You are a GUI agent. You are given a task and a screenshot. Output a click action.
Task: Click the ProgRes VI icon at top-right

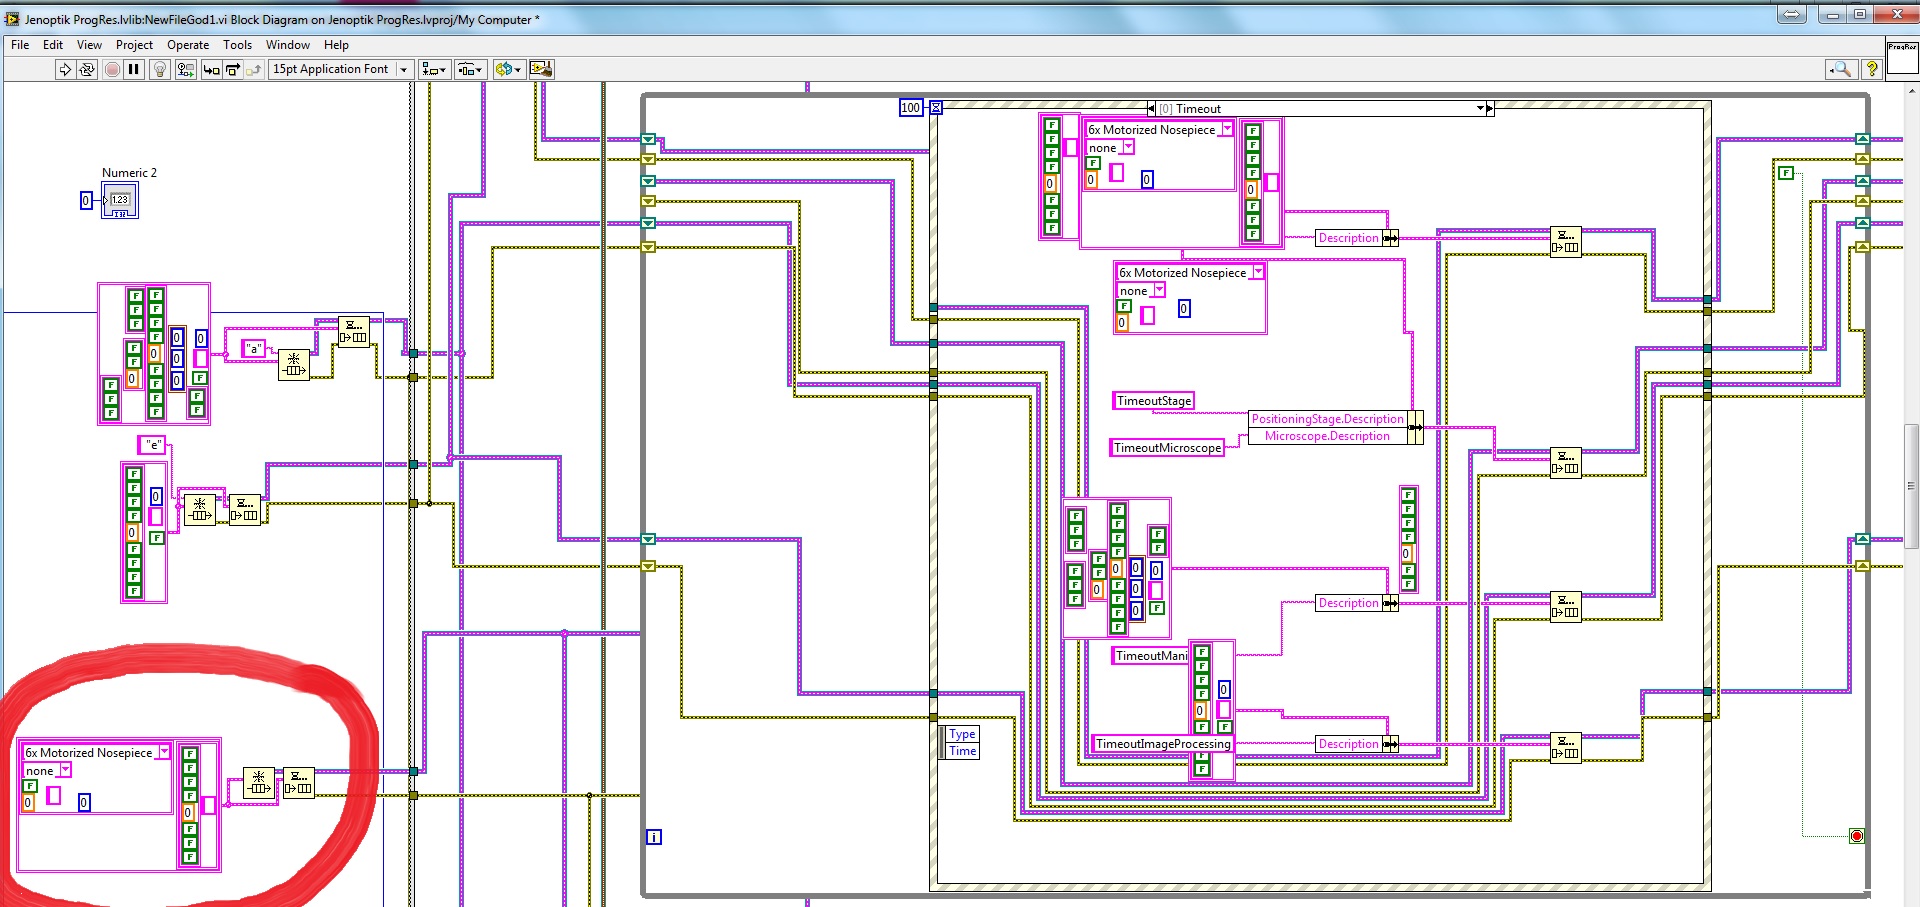[1902, 58]
